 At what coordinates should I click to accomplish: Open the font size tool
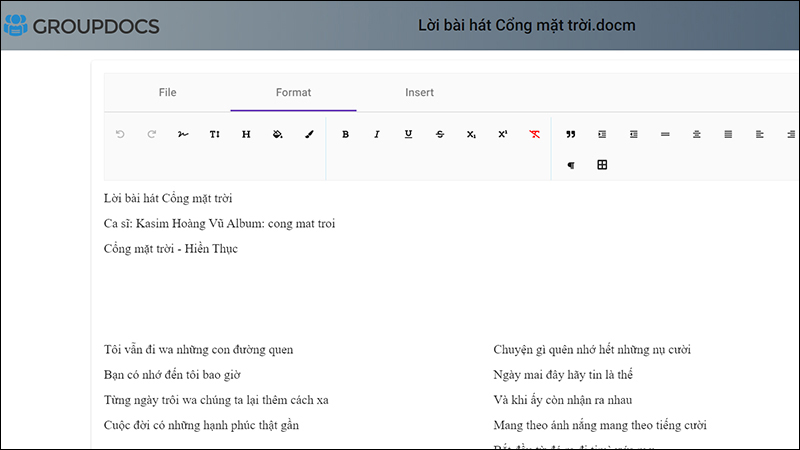point(215,134)
